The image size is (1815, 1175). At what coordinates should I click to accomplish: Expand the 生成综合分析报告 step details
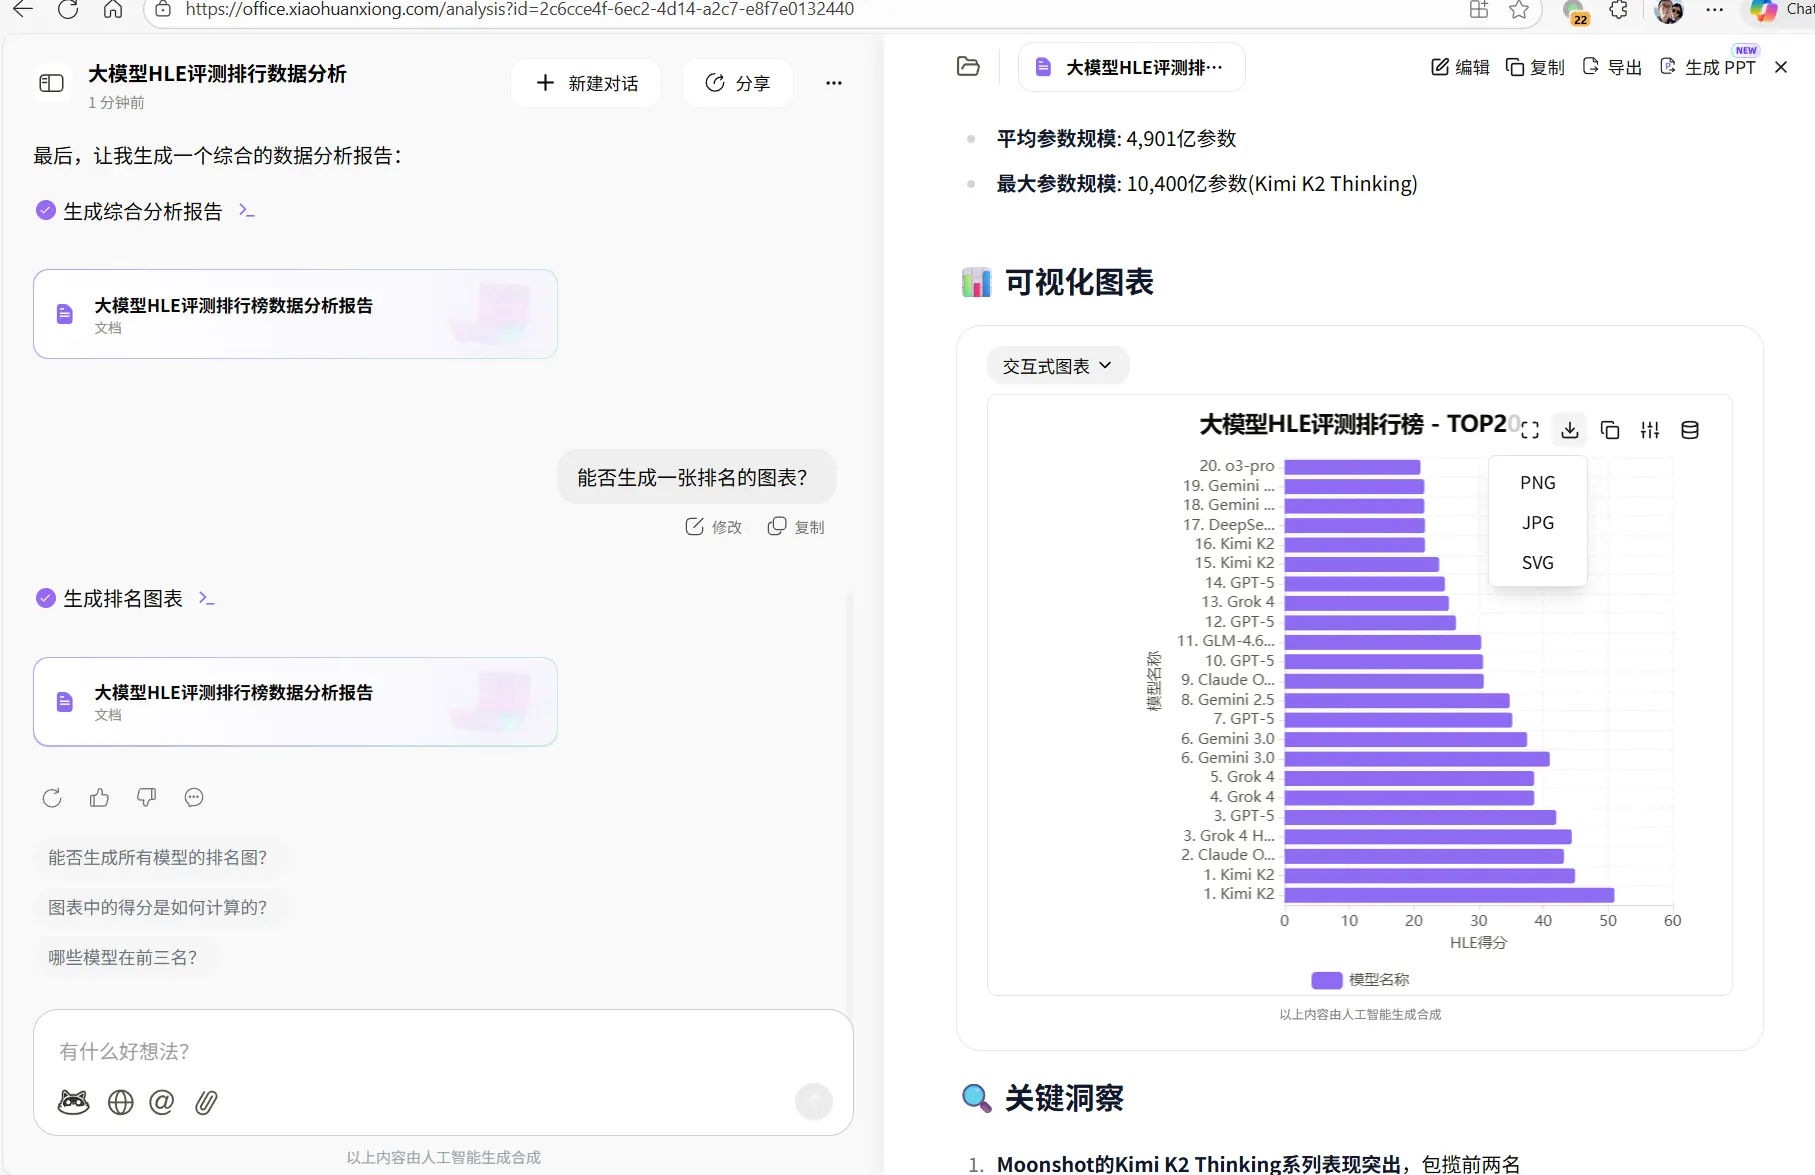click(x=247, y=211)
